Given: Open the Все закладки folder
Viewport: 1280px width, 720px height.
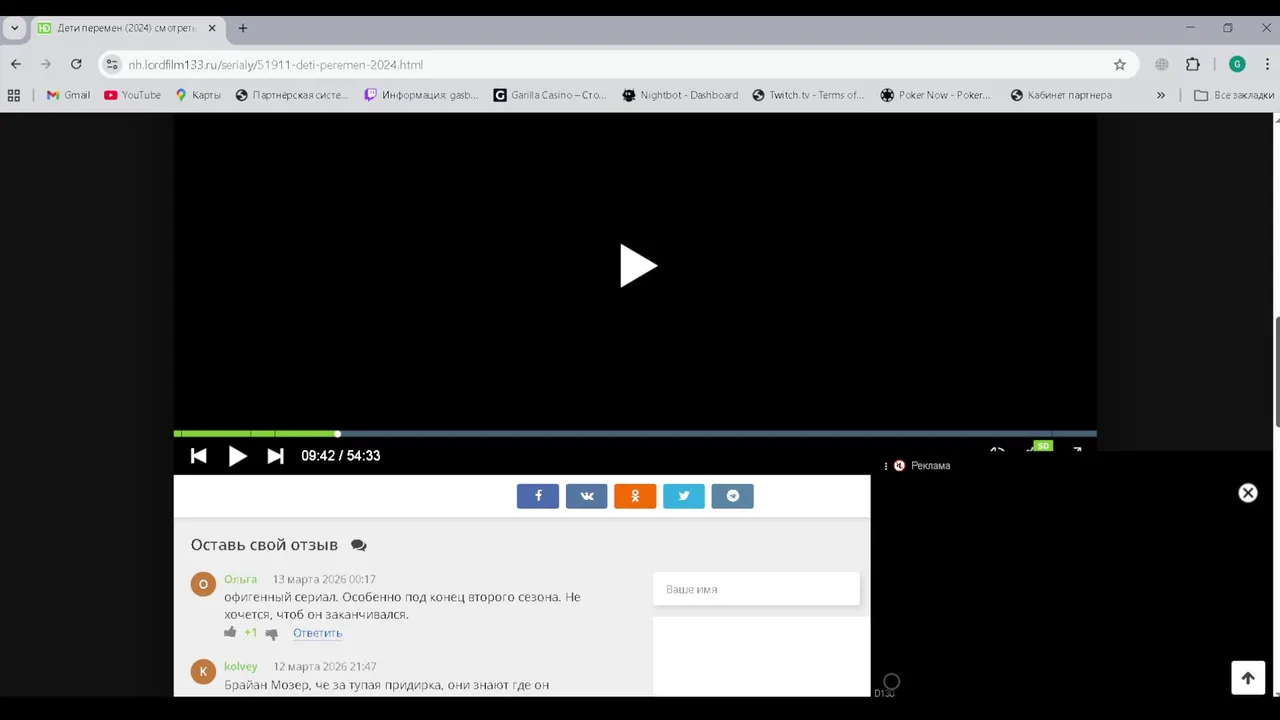Looking at the screenshot, I should point(1234,95).
